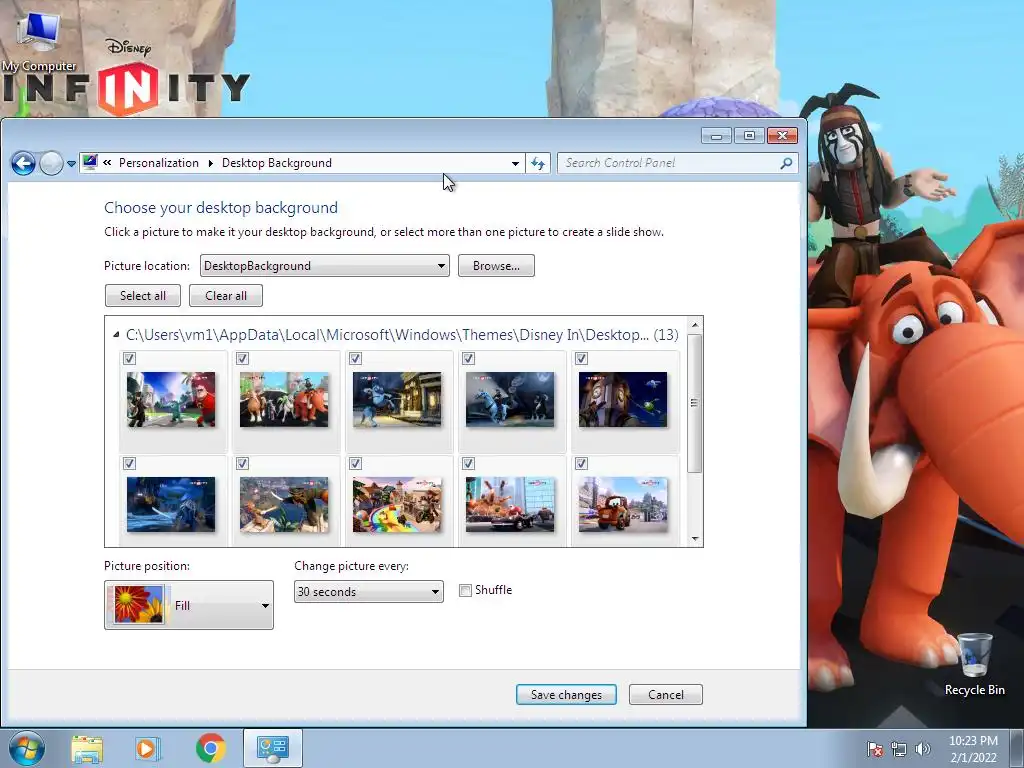This screenshot has width=1024, height=768.
Task: Click the network tray icon
Action: click(899, 749)
